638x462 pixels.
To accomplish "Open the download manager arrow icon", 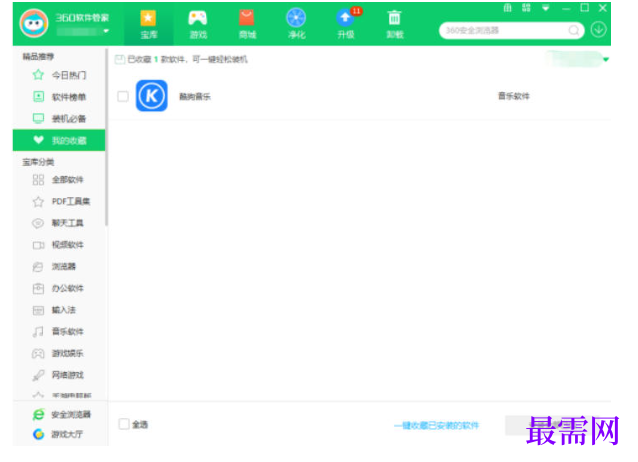I will click(x=598, y=30).
